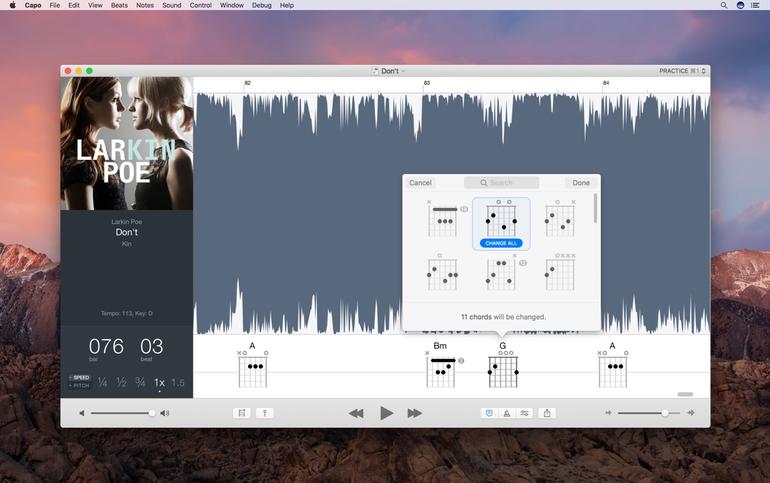Click Done in the chord picker

click(x=581, y=183)
